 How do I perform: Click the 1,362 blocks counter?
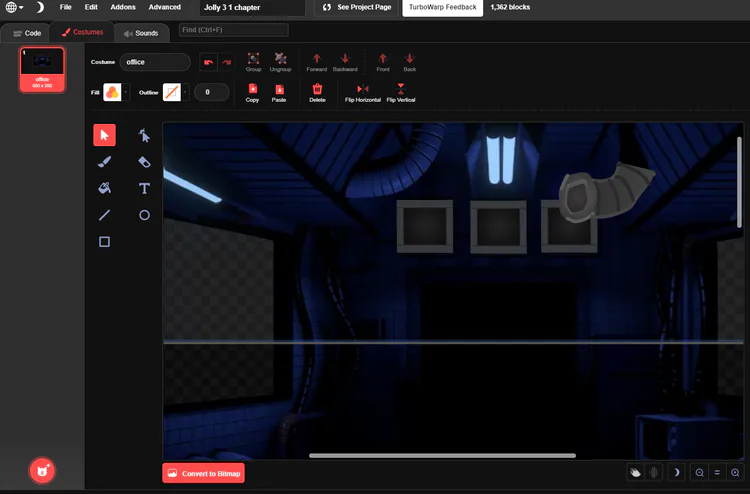510,7
